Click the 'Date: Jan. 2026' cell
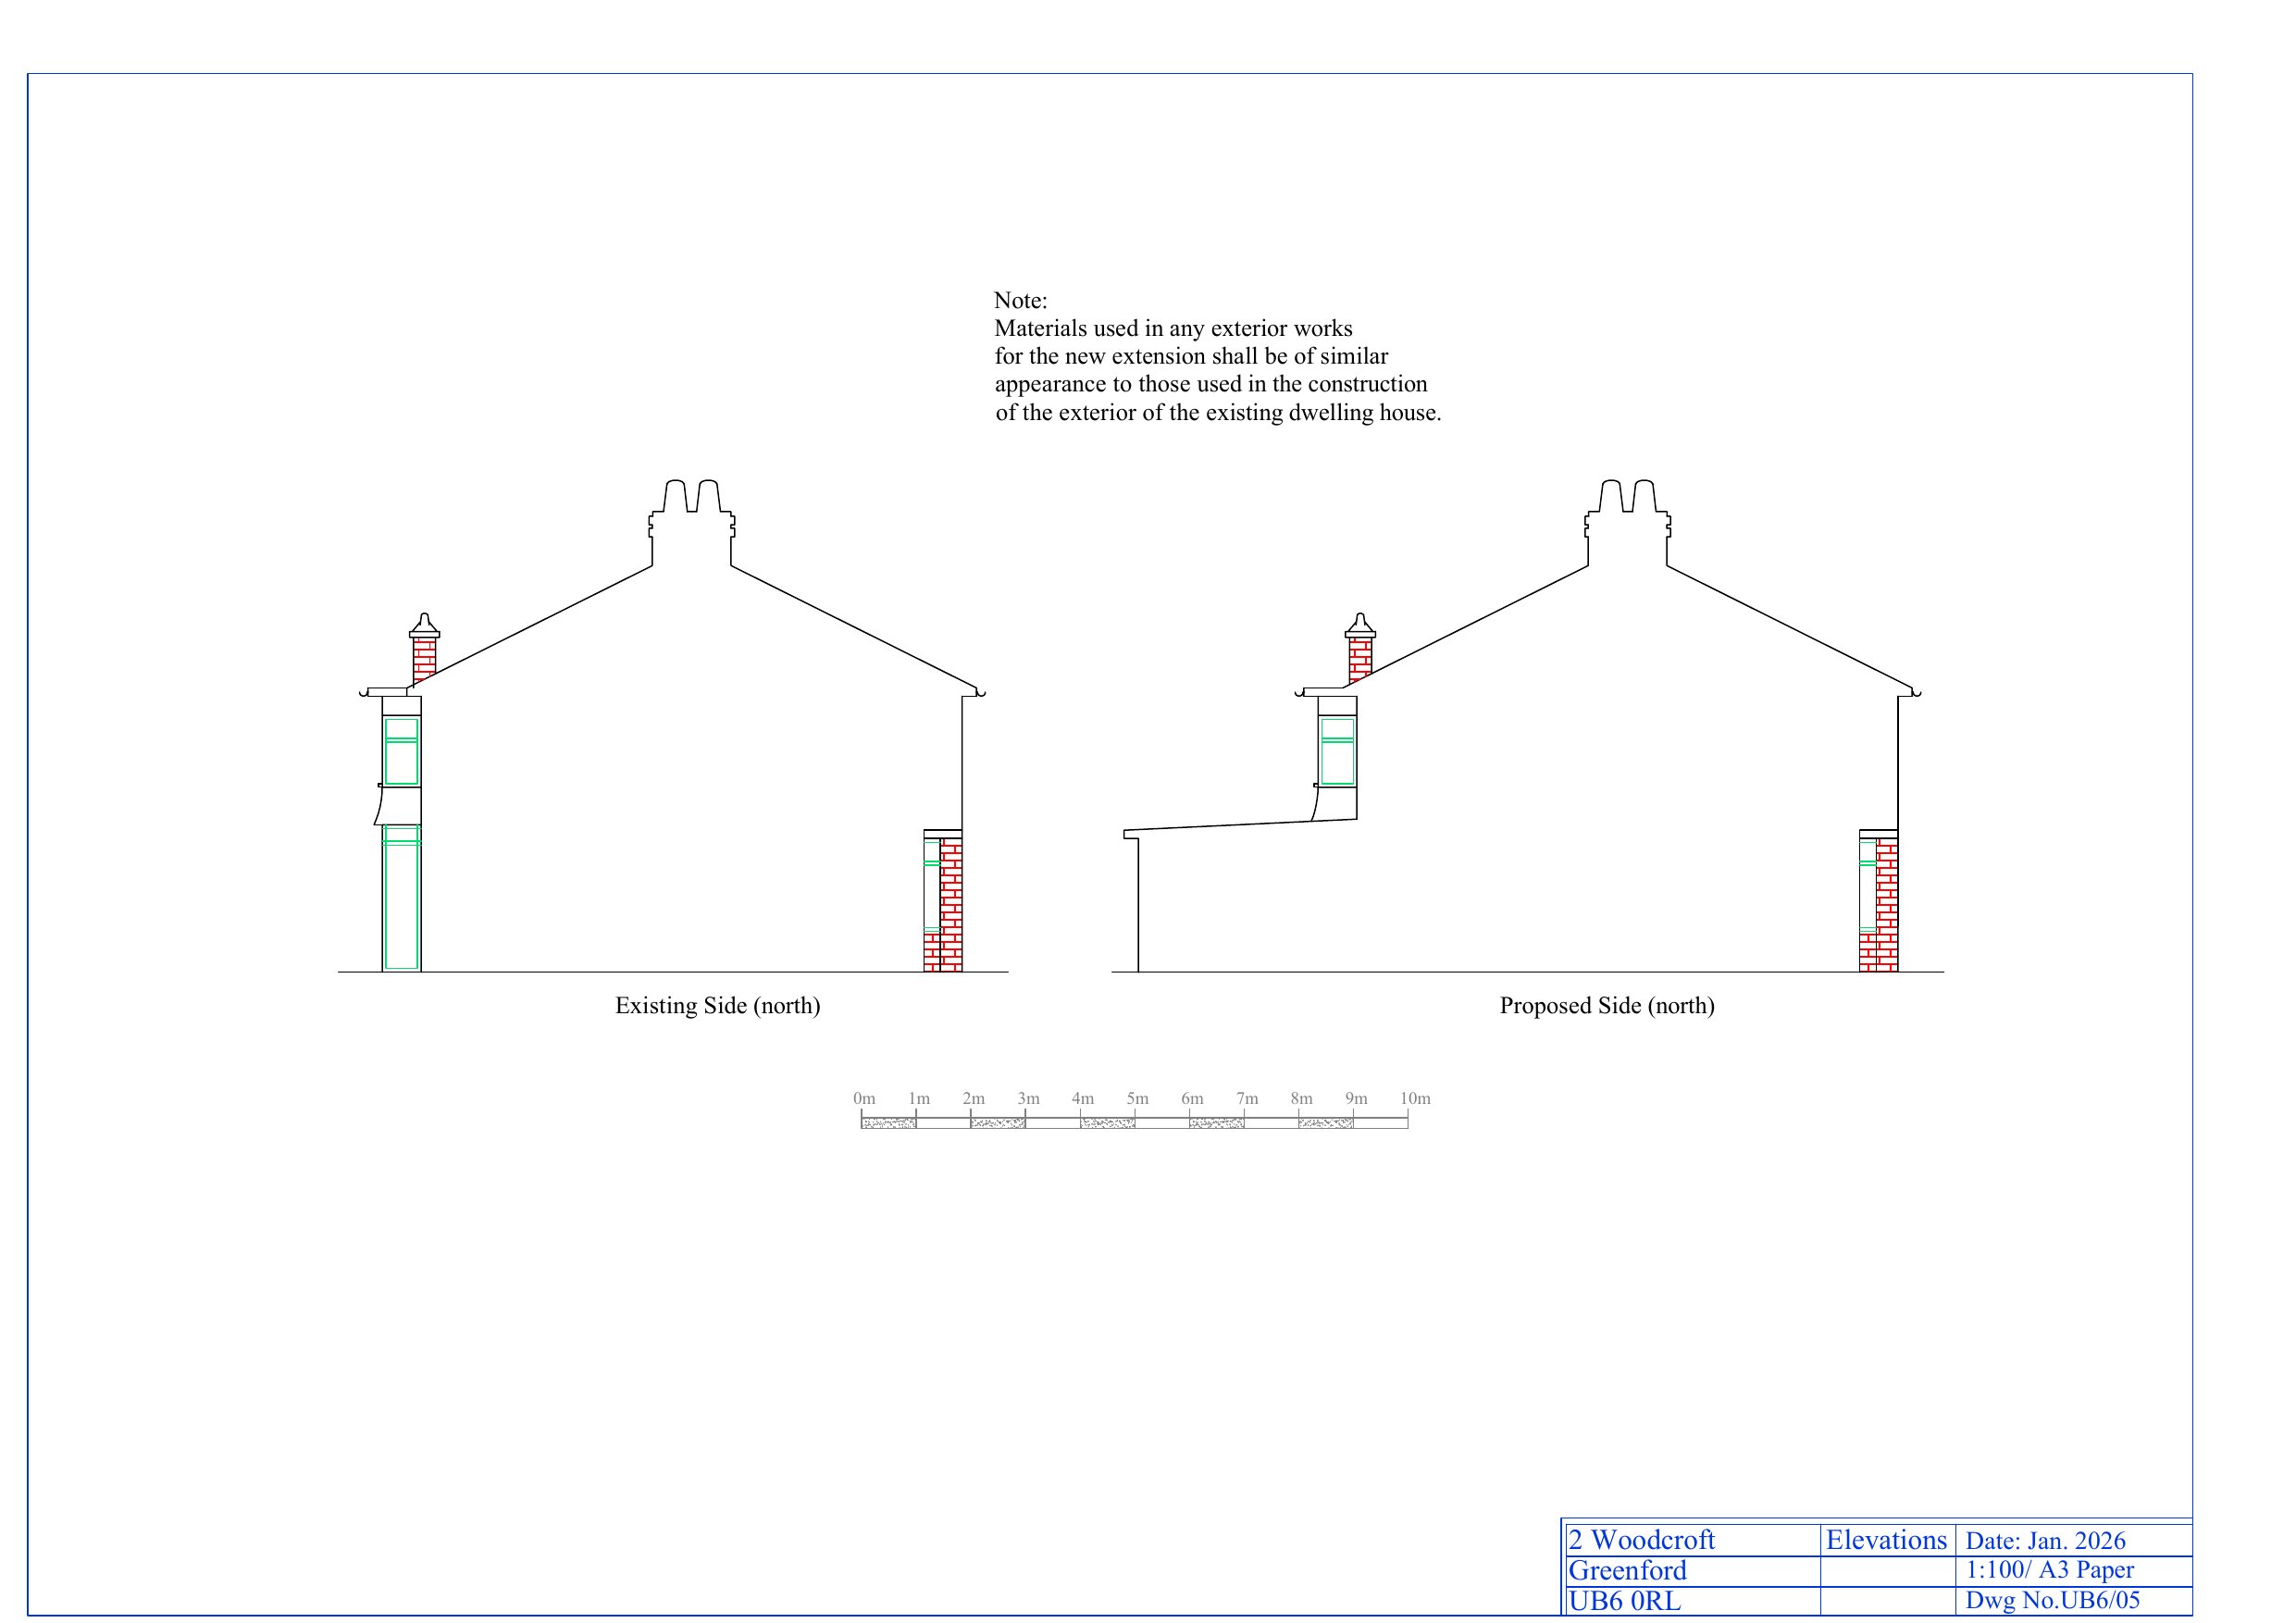Screen dimensions: 2296x1623 (x=2045, y=1541)
